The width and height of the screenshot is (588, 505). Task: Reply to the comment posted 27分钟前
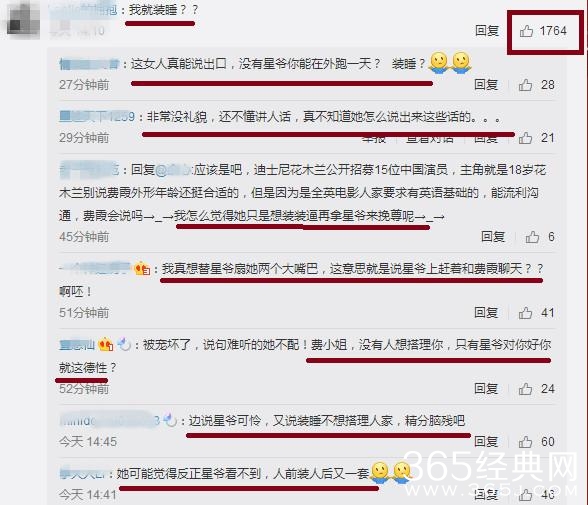(486, 85)
